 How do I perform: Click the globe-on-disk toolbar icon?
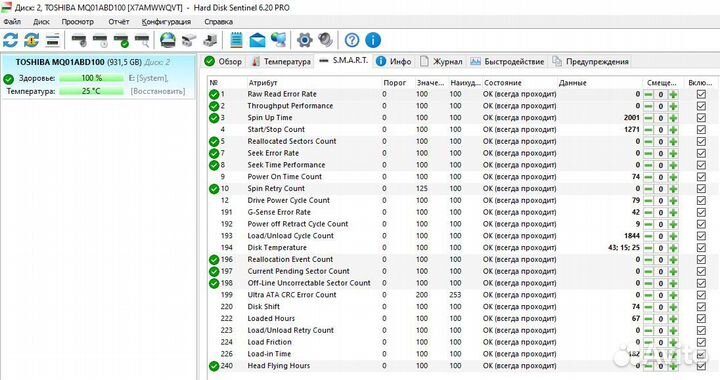168,40
